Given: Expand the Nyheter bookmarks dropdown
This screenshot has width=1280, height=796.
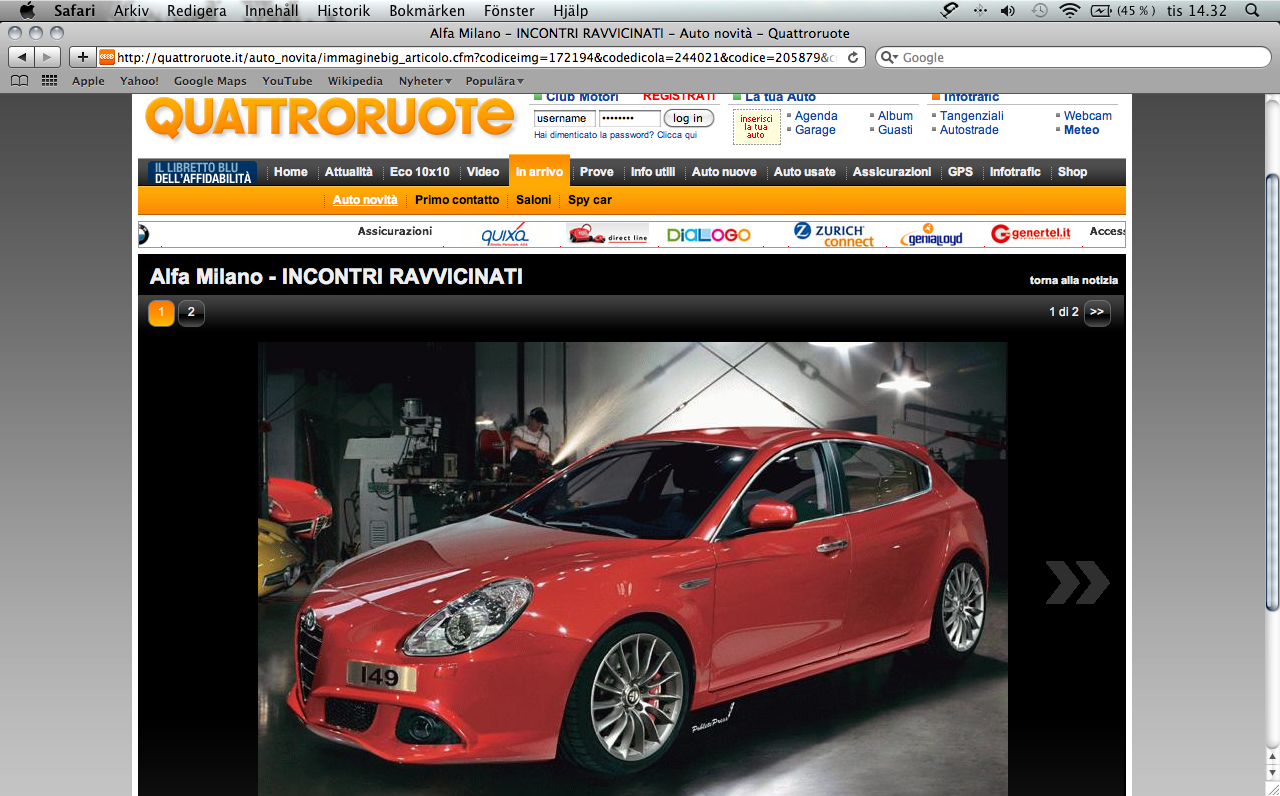Looking at the screenshot, I should coord(425,81).
